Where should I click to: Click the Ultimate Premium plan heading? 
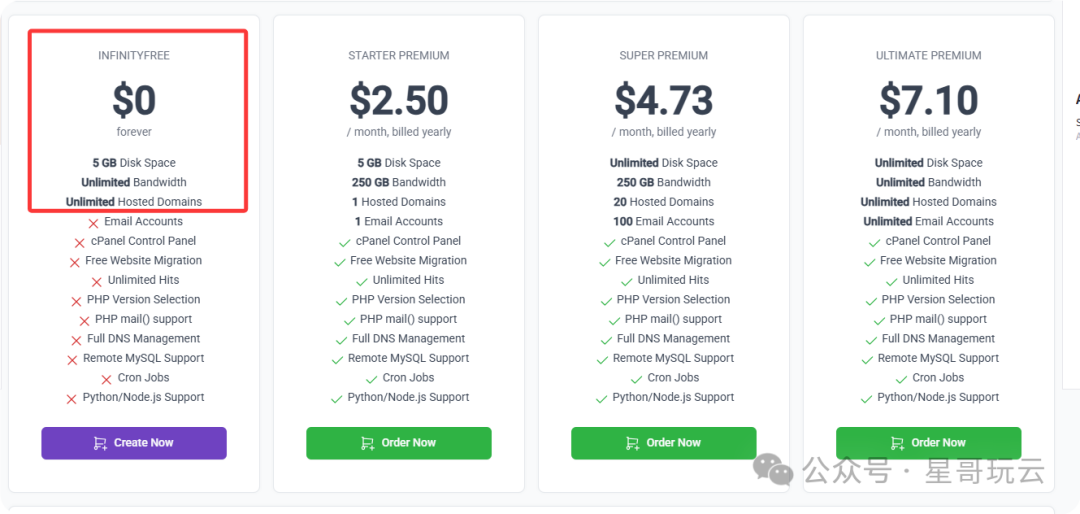(x=928, y=56)
